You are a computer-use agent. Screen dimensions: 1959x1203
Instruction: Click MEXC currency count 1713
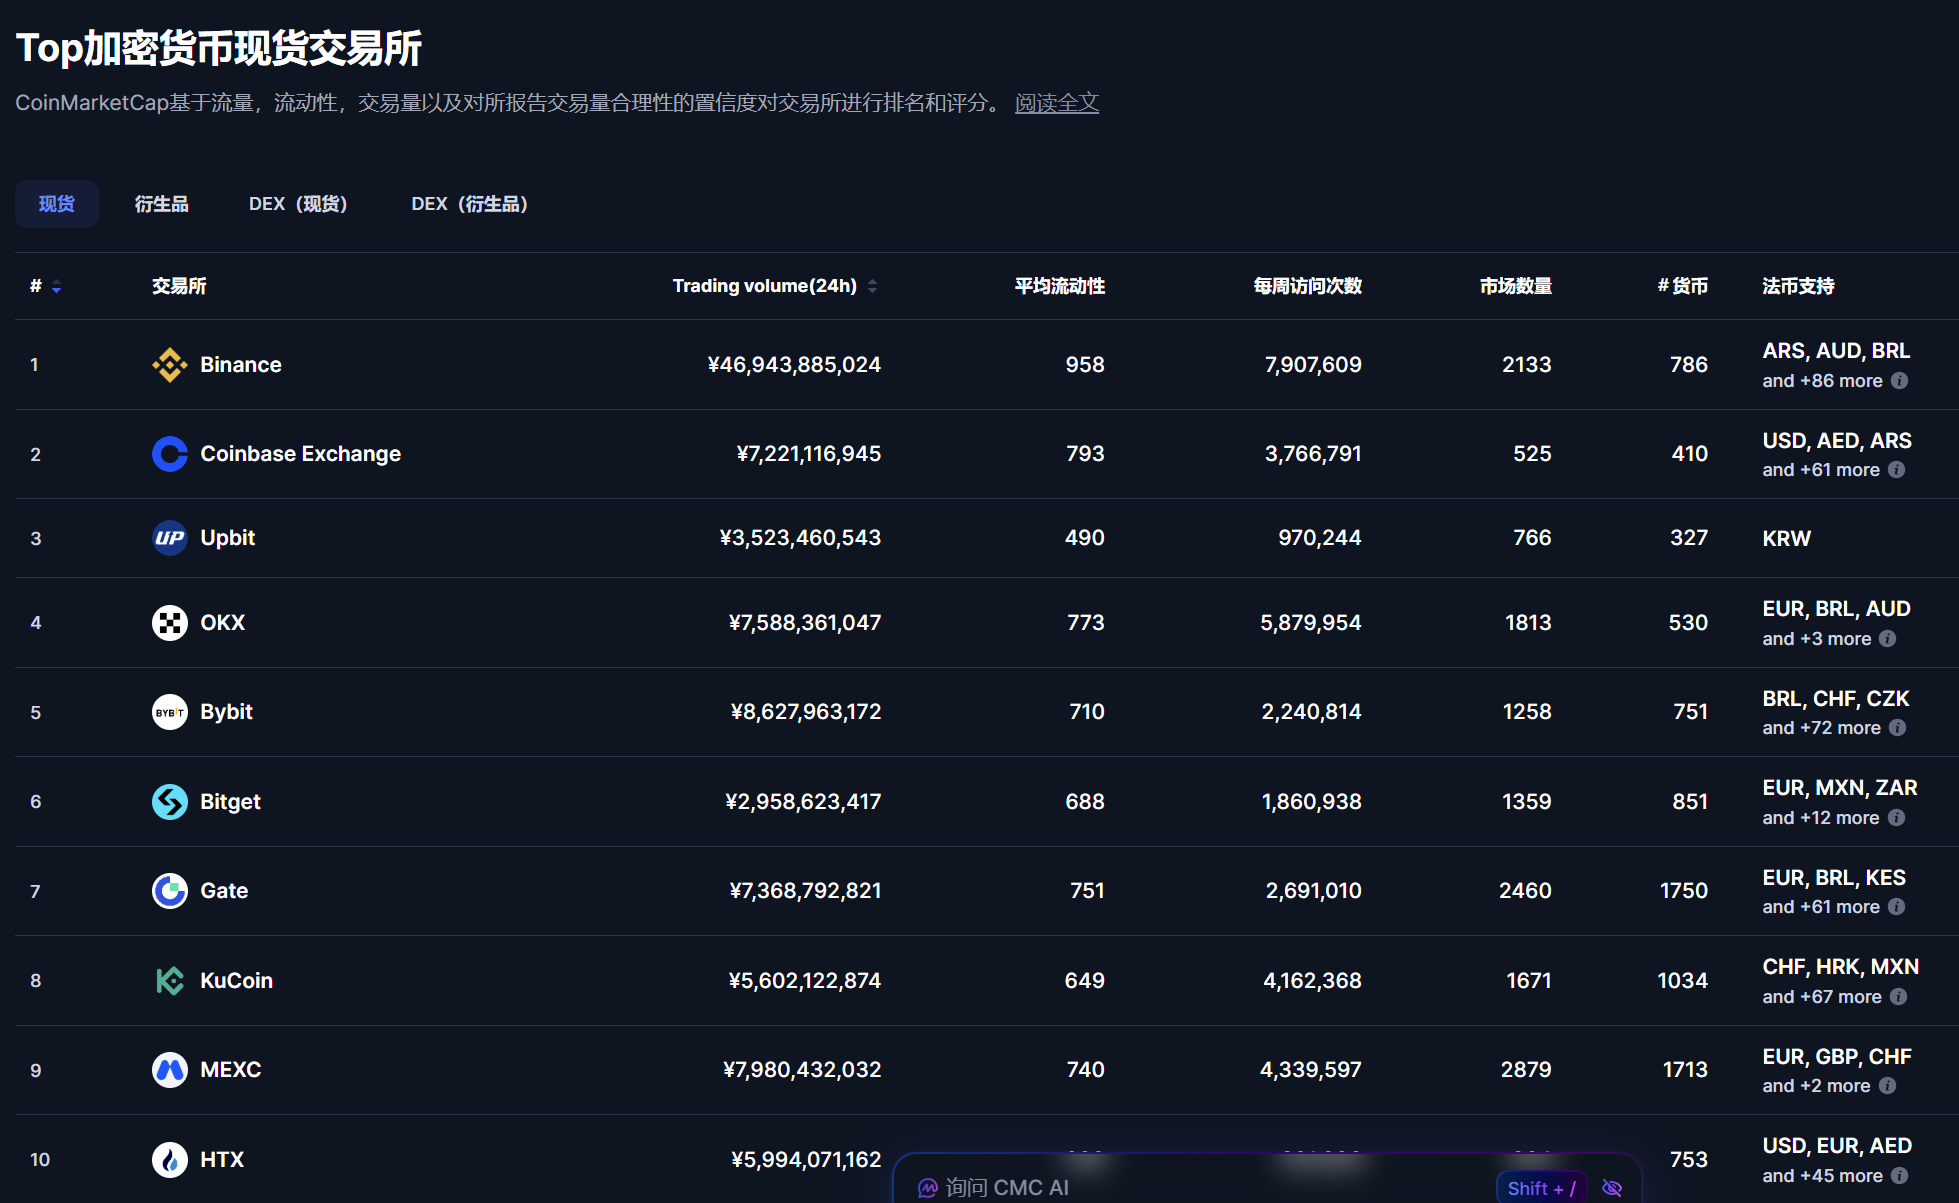coord(1686,1070)
